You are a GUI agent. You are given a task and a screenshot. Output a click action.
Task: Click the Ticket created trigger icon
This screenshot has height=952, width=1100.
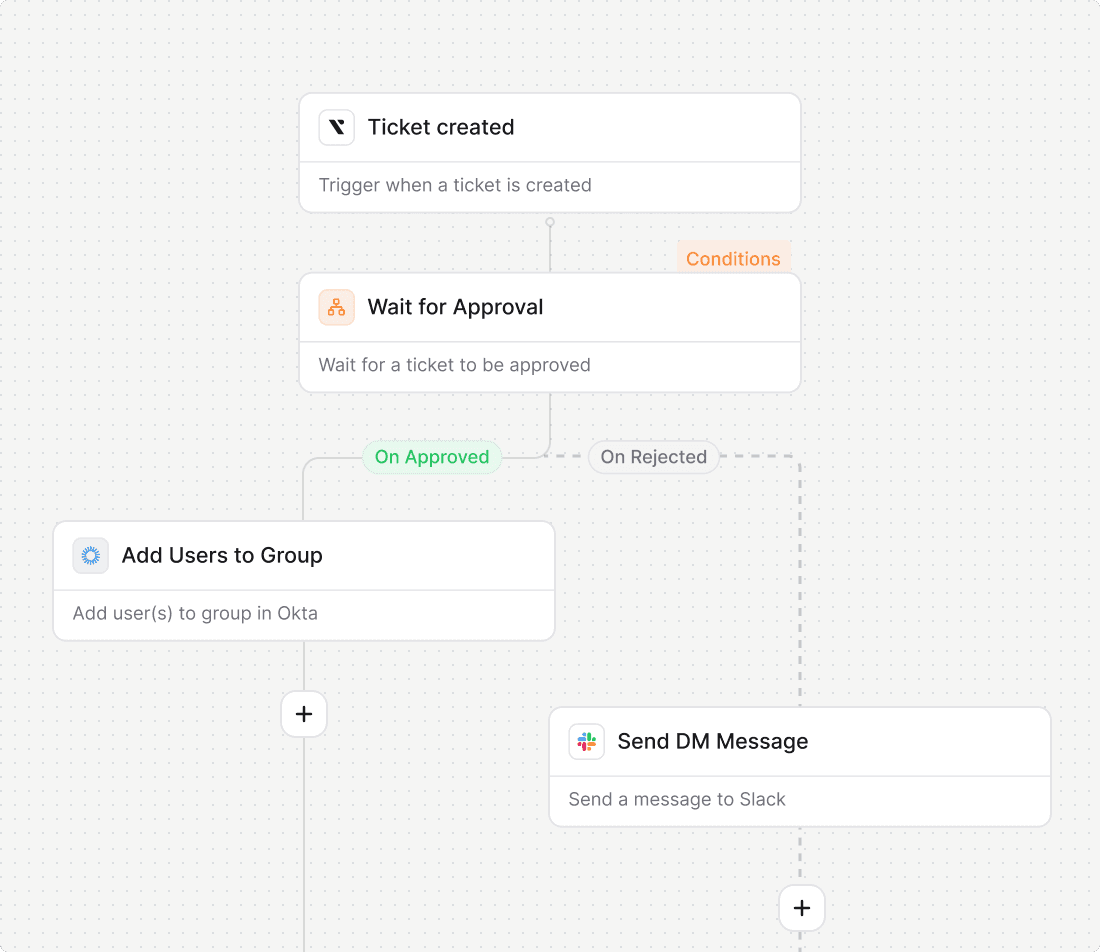[337, 128]
